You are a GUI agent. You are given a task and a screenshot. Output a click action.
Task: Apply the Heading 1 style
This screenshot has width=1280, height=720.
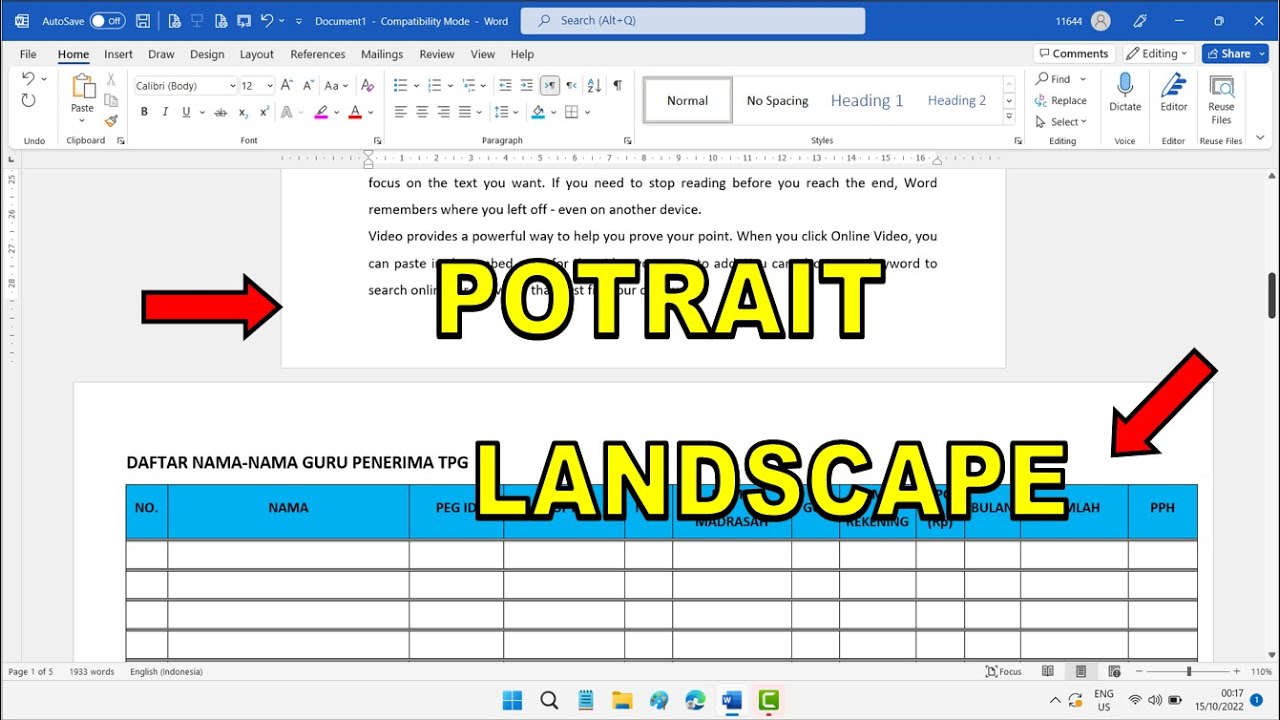pos(867,100)
